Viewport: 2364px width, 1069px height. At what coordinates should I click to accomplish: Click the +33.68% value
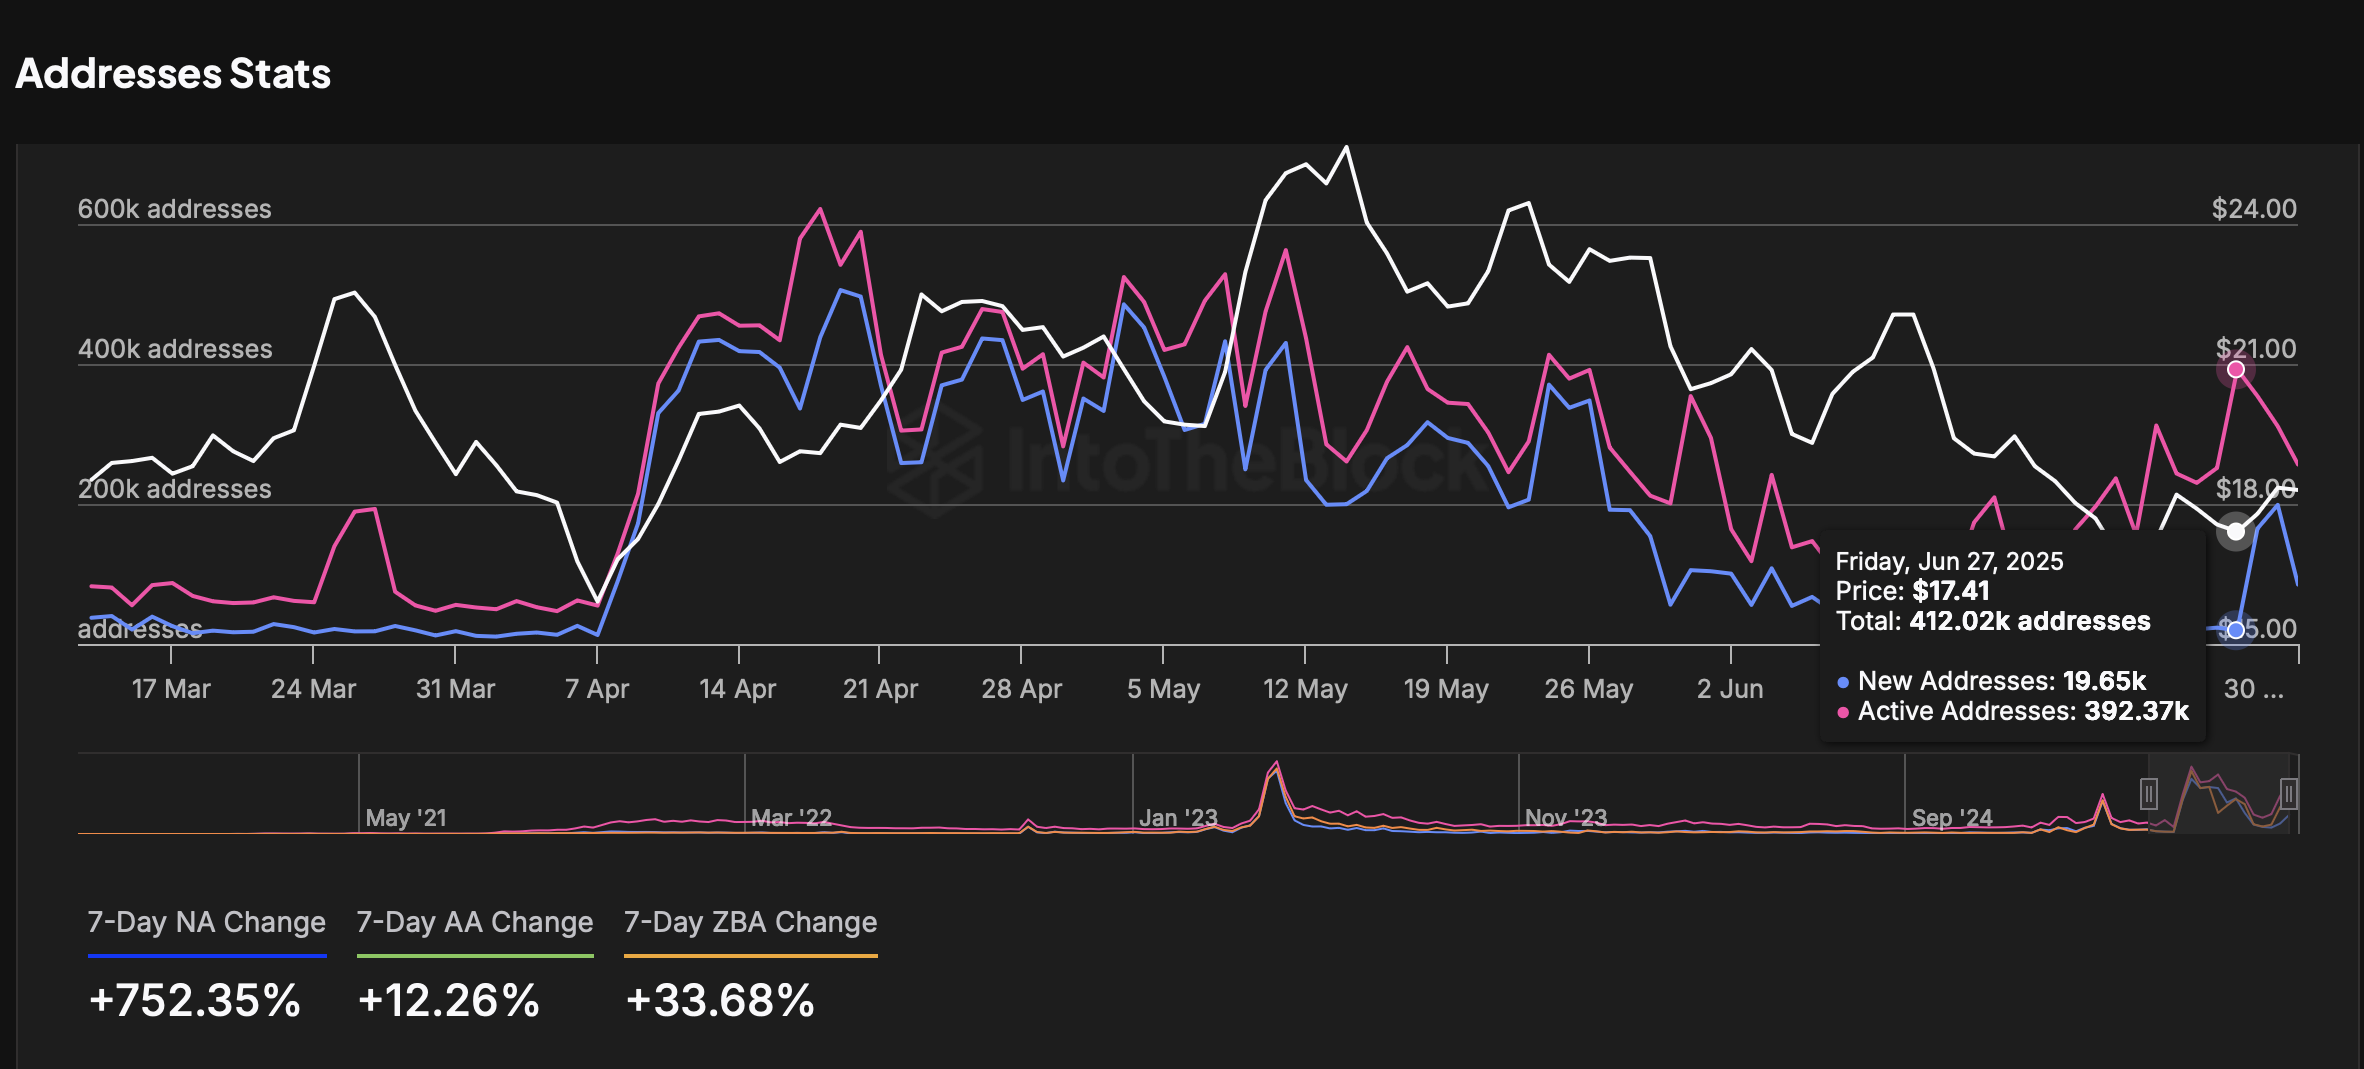(720, 1001)
